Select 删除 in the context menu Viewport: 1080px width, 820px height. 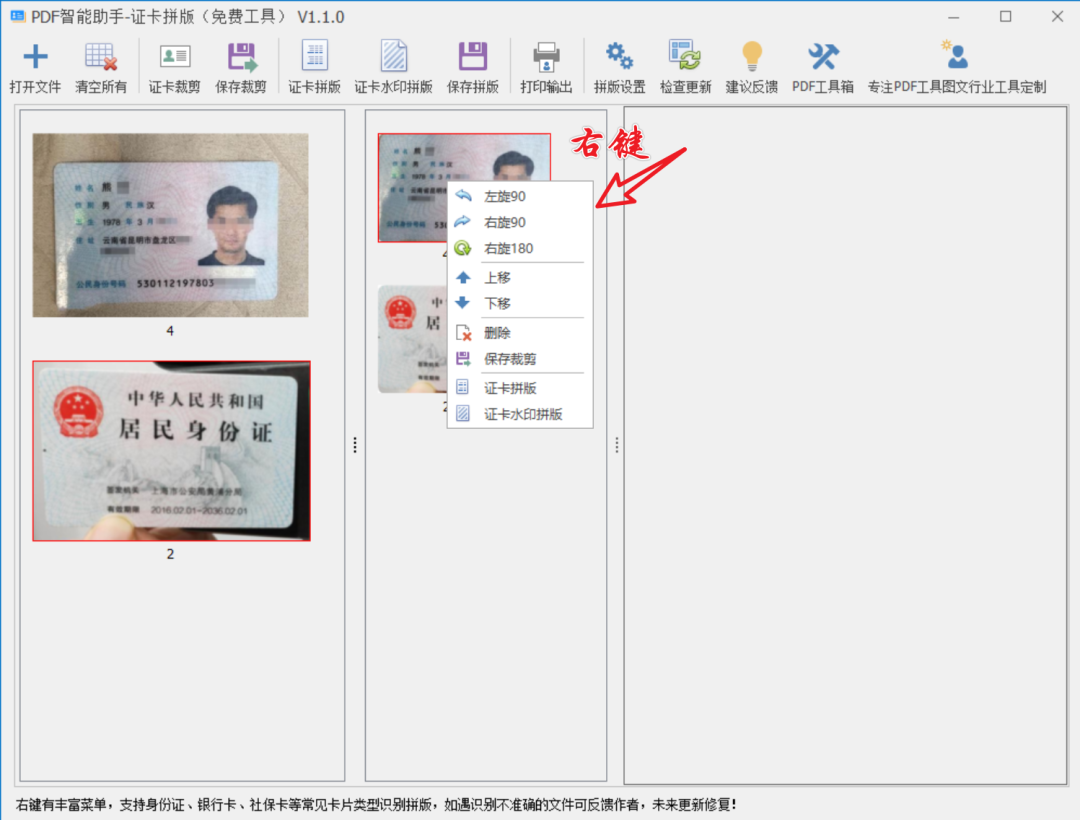pos(497,333)
